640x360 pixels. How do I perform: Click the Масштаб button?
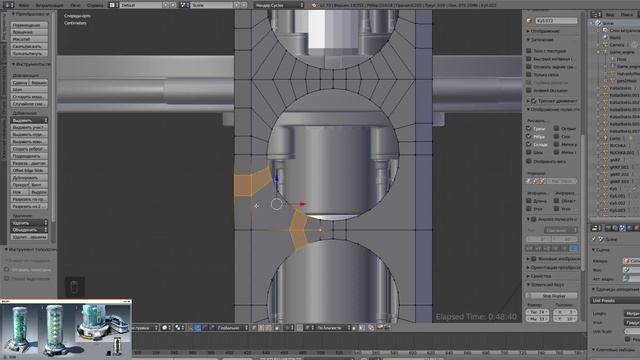29,39
